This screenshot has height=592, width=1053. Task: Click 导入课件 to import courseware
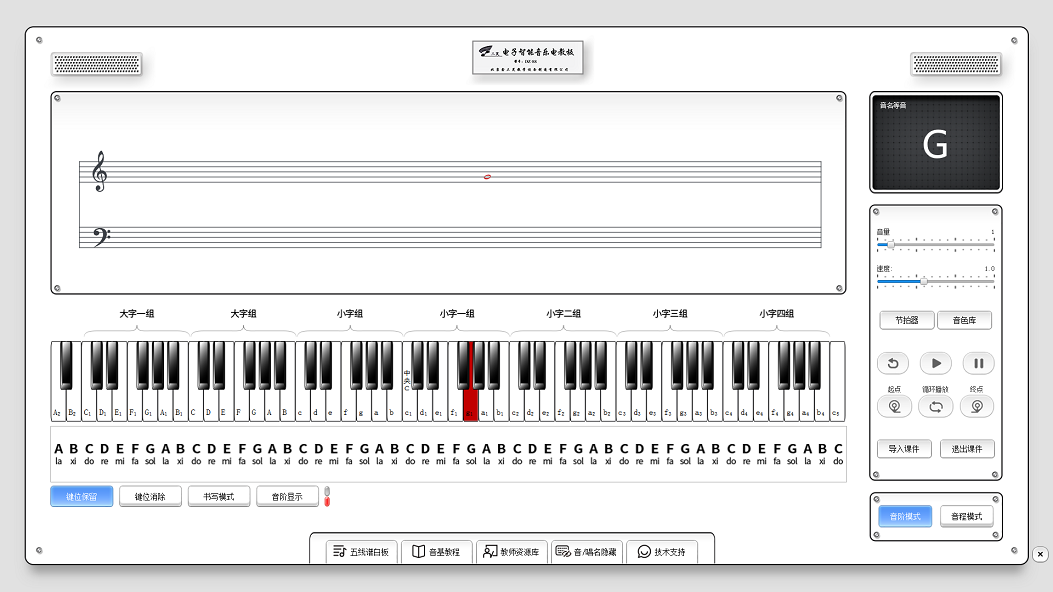[904, 449]
